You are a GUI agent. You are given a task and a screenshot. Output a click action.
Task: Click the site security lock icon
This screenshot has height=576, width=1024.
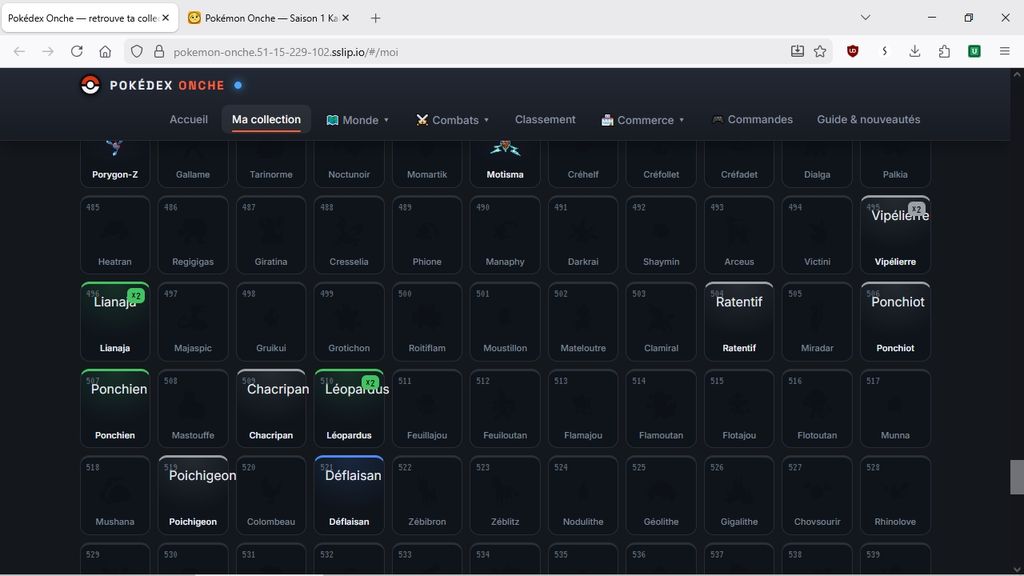click(159, 52)
